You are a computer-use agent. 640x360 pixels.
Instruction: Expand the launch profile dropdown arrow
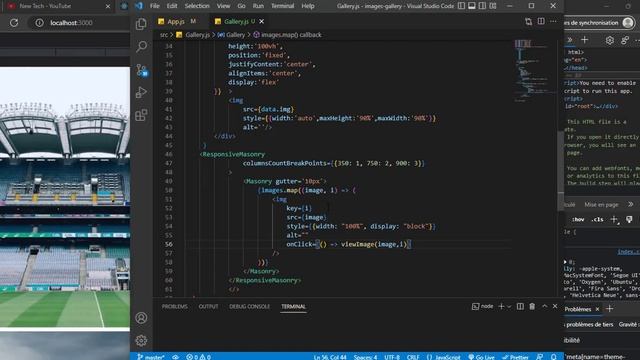pos(509,307)
